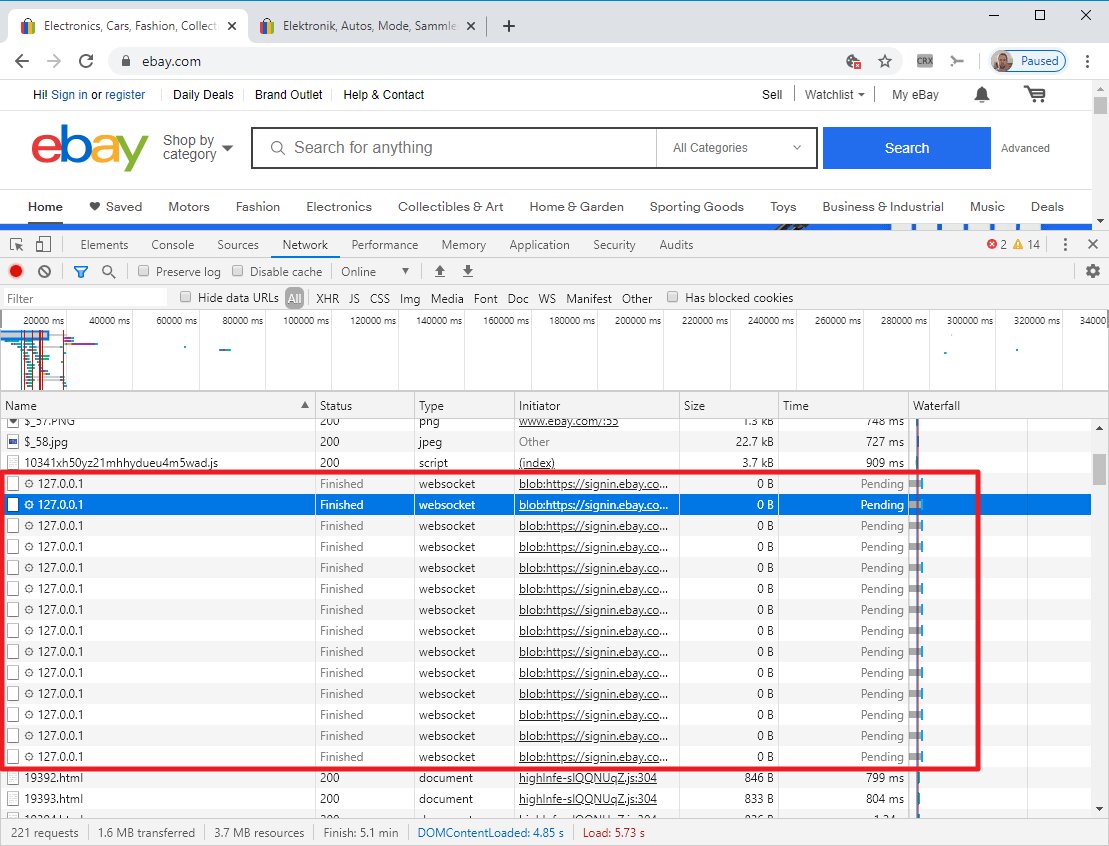Open the Advanced search link

[1025, 148]
